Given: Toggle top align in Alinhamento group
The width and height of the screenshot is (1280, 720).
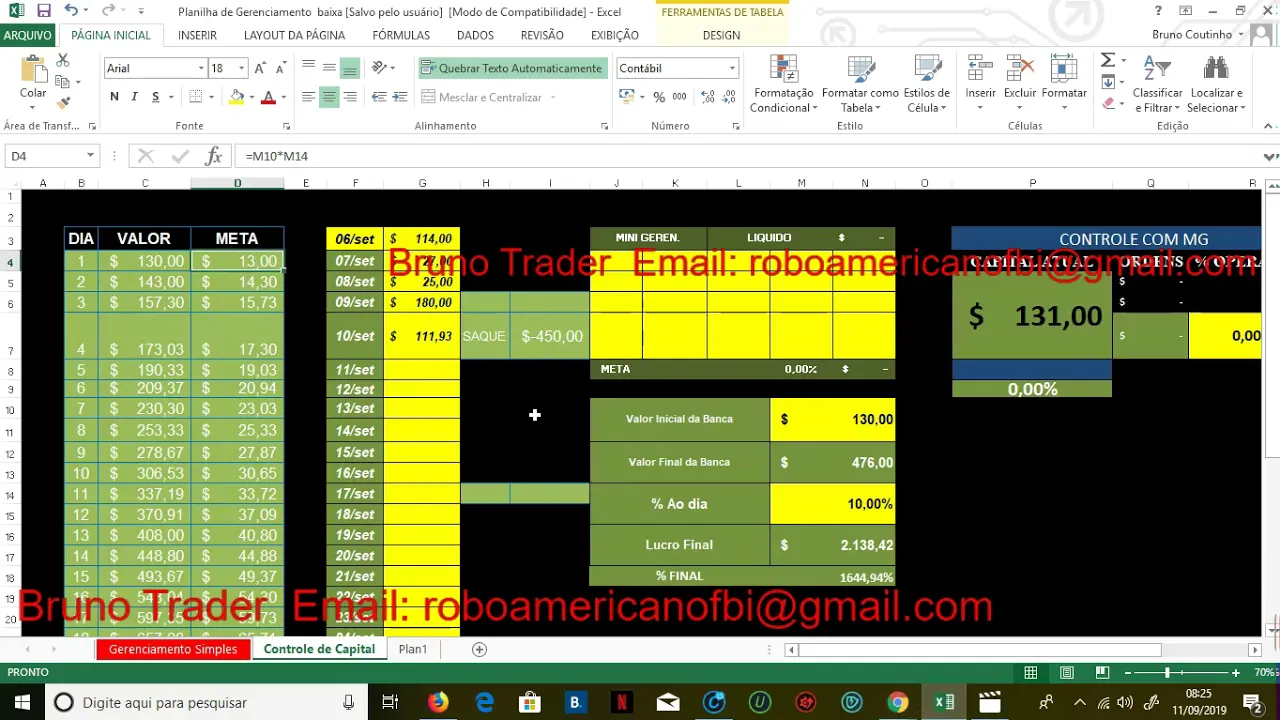Looking at the screenshot, I should (x=308, y=68).
